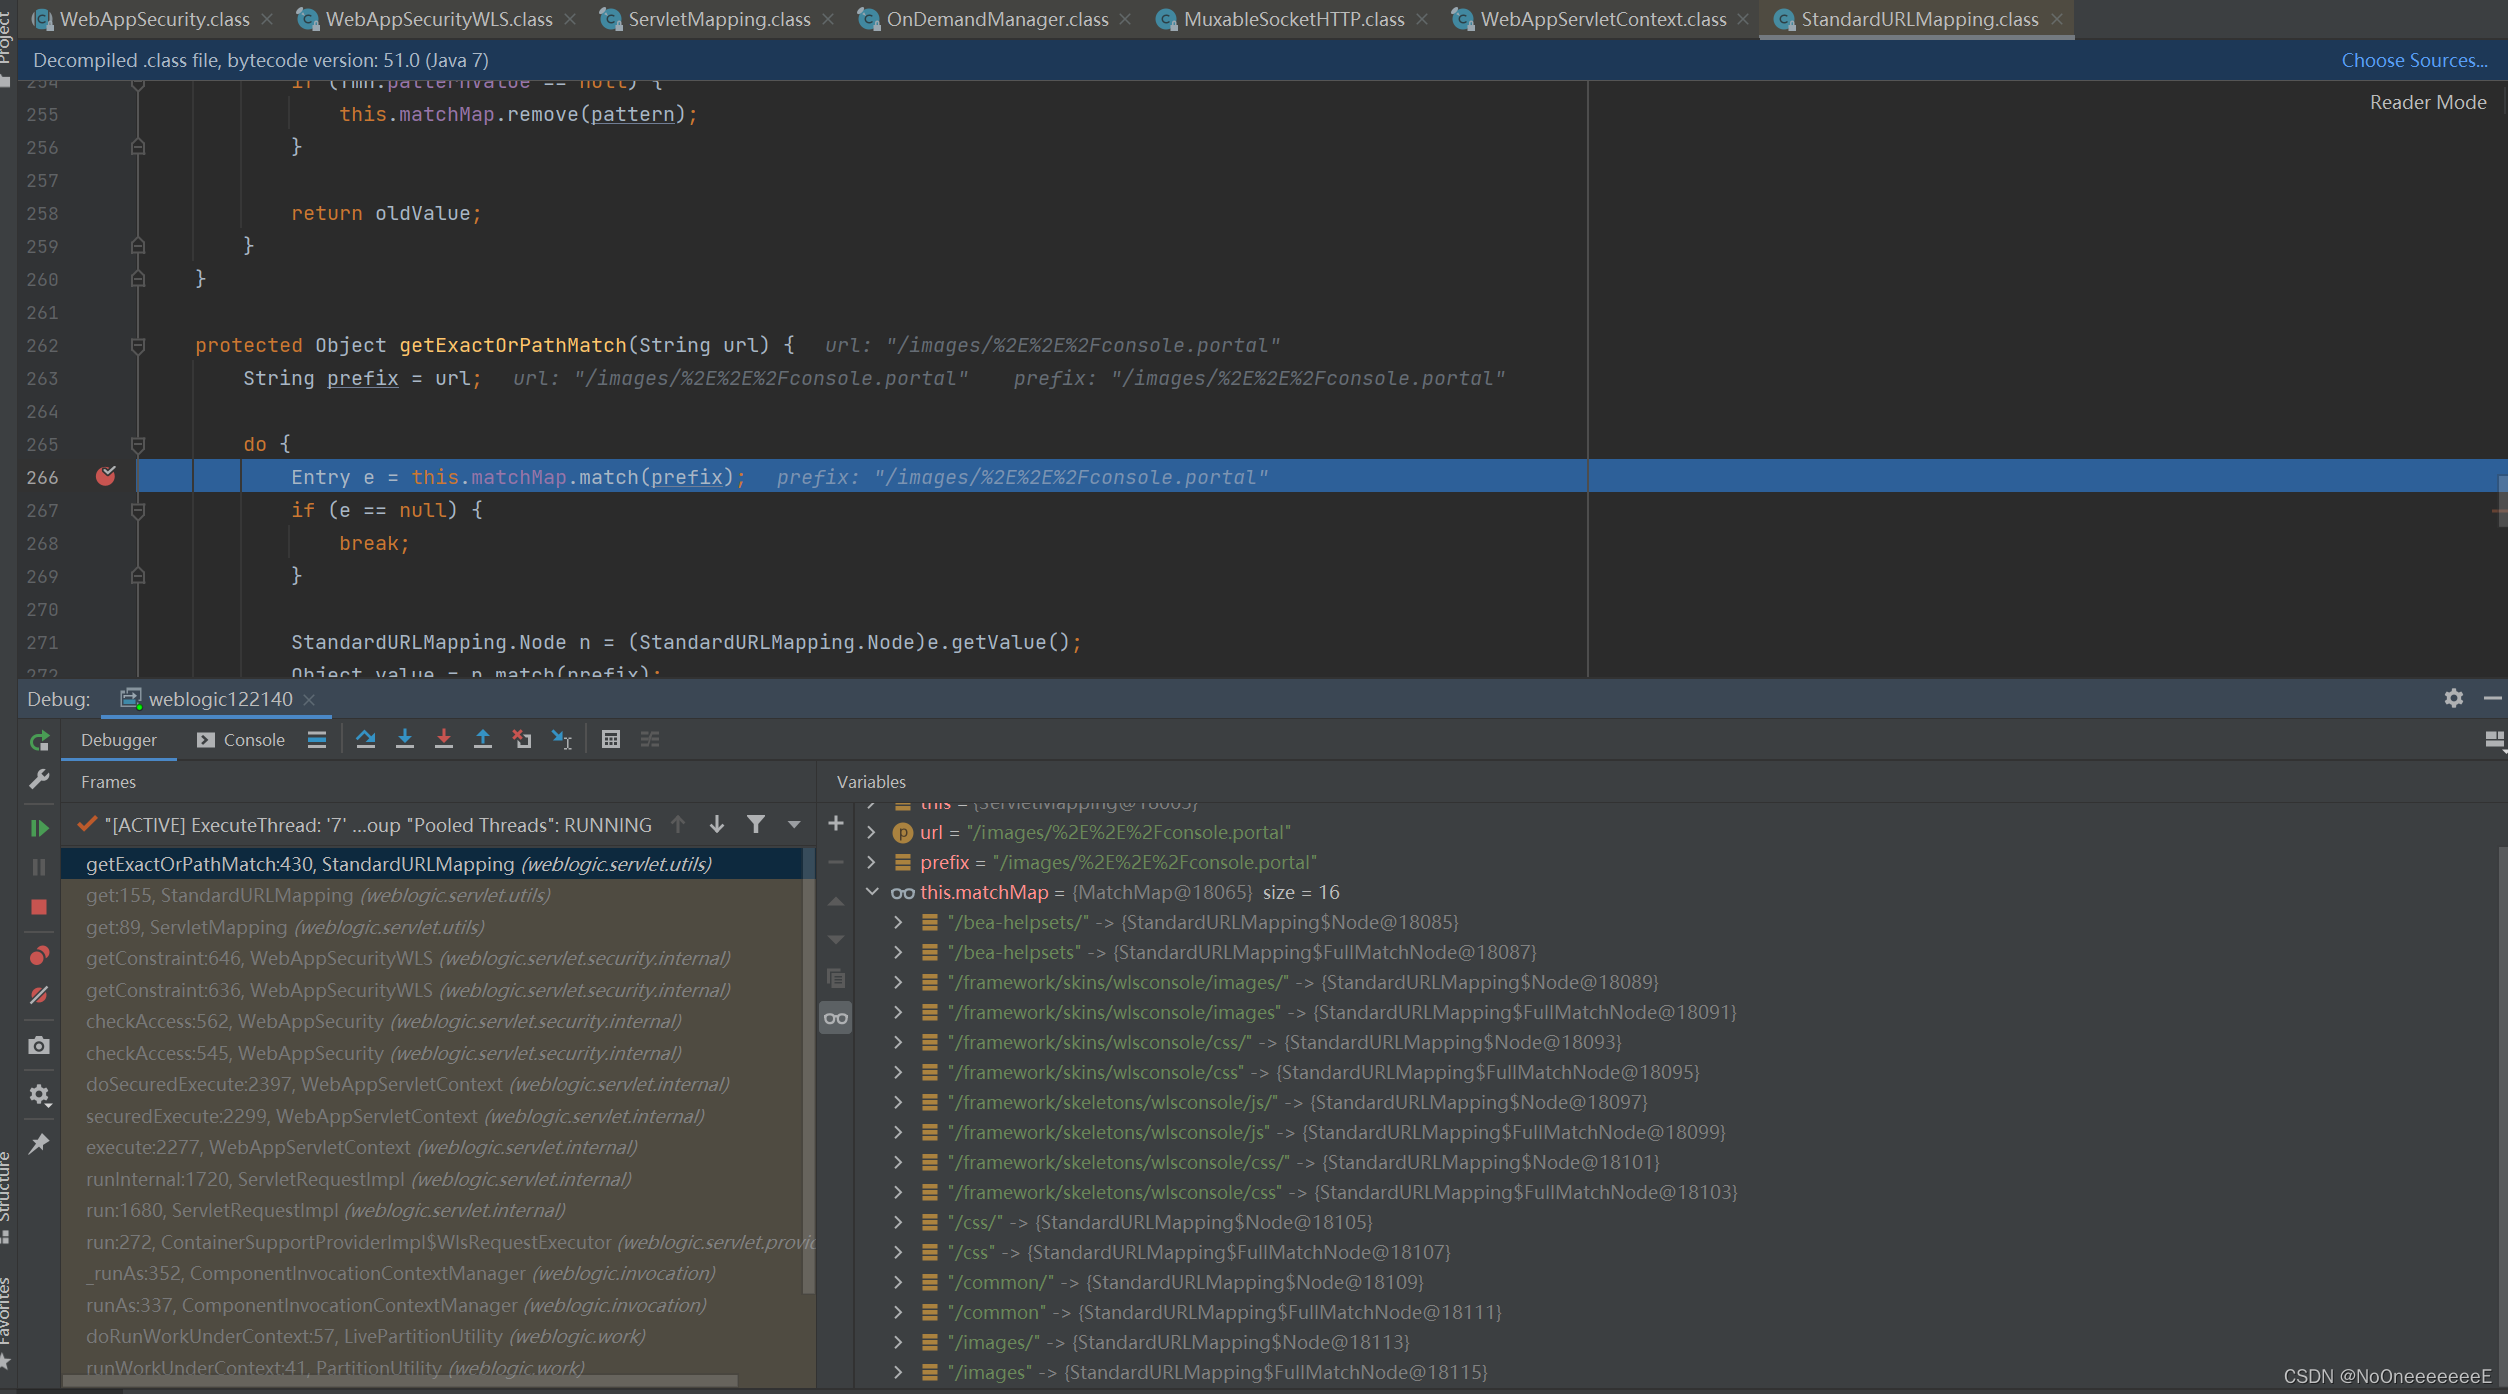Screen dimensions: 2508x1394
Task: Add new watch with plus icon
Action: (x=836, y=824)
